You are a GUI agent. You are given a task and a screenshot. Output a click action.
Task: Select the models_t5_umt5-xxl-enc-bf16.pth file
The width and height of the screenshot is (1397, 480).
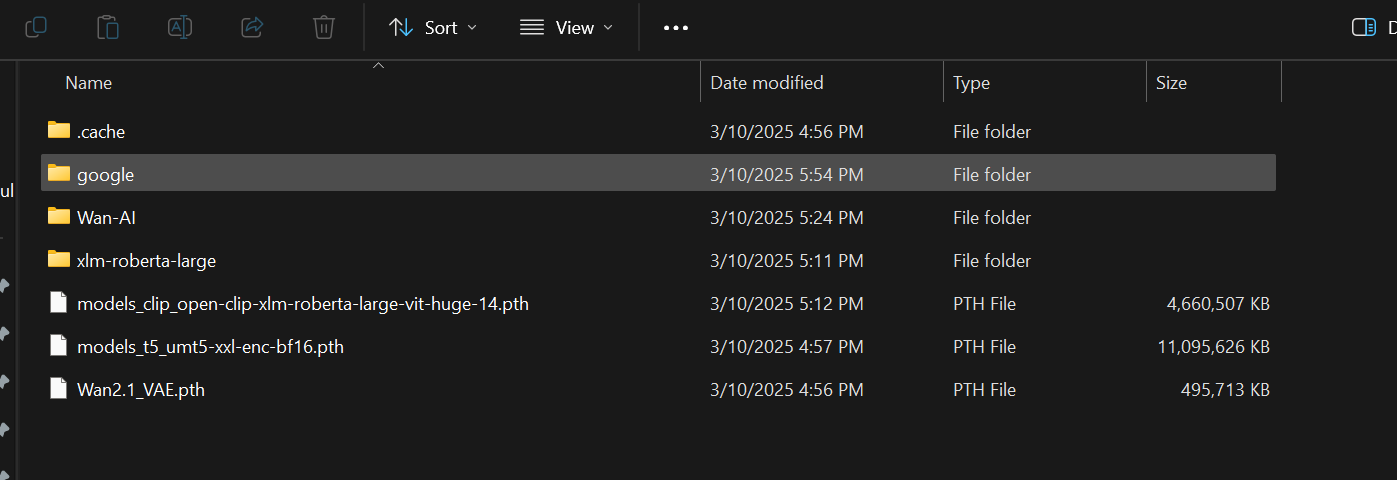(210, 346)
